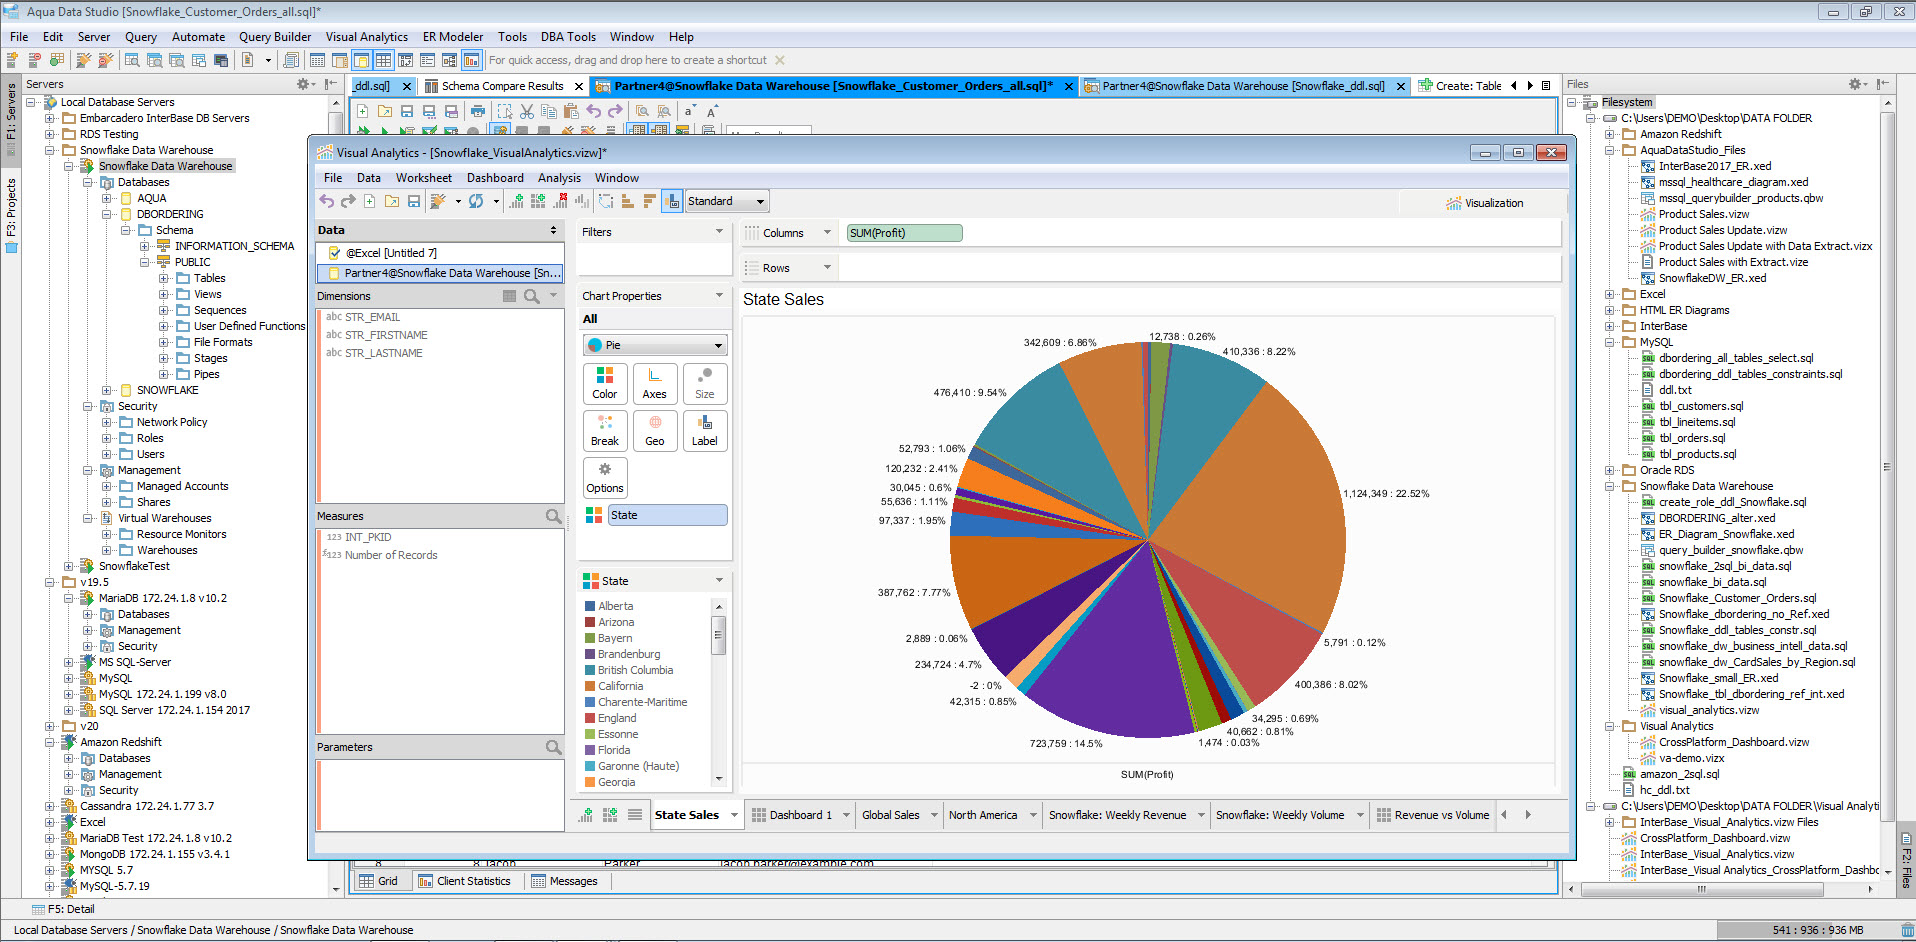Click New Dashboard grid-plus icon in toolbar

click(x=538, y=201)
